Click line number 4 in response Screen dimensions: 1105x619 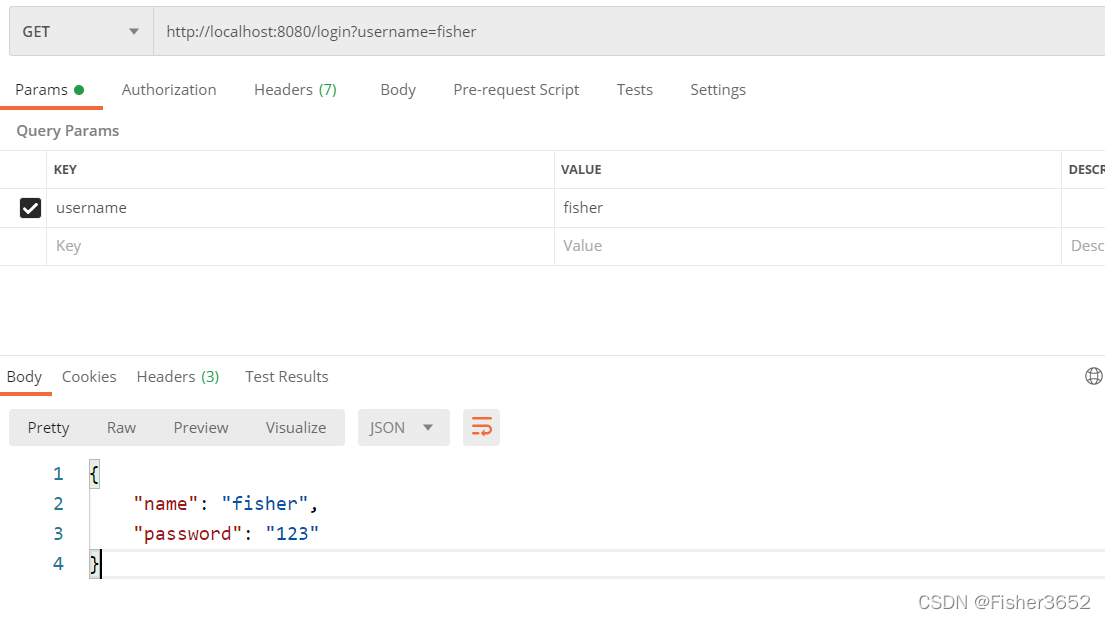click(58, 564)
